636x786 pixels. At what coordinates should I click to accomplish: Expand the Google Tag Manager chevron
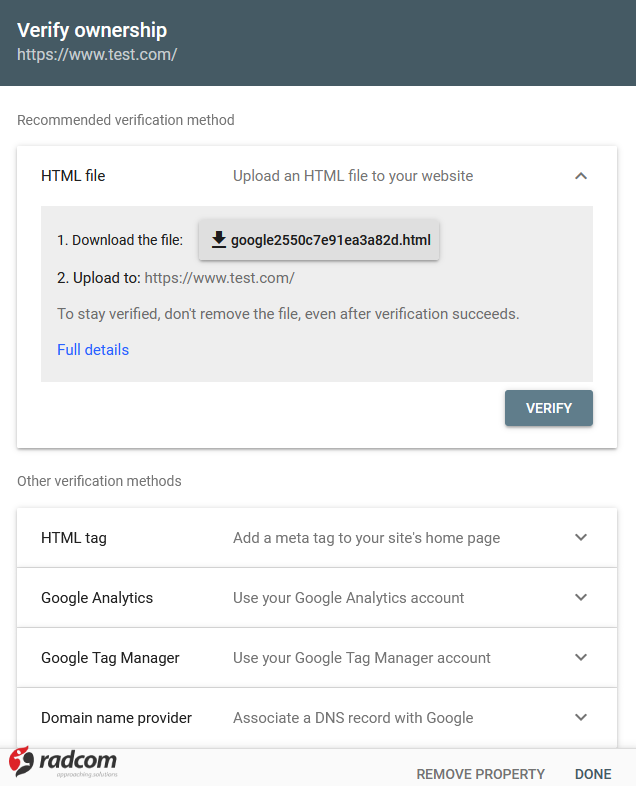tap(581, 657)
